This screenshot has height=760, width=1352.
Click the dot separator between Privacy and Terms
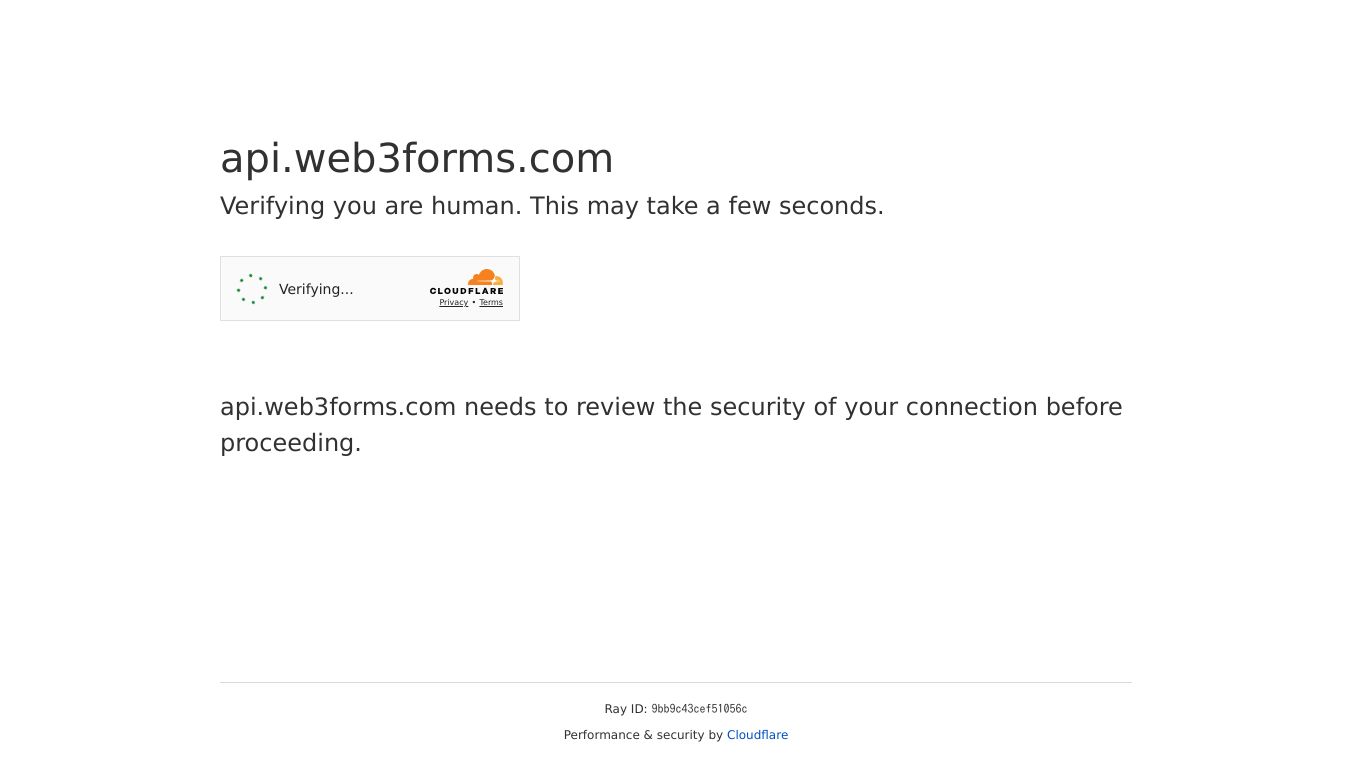coord(474,303)
